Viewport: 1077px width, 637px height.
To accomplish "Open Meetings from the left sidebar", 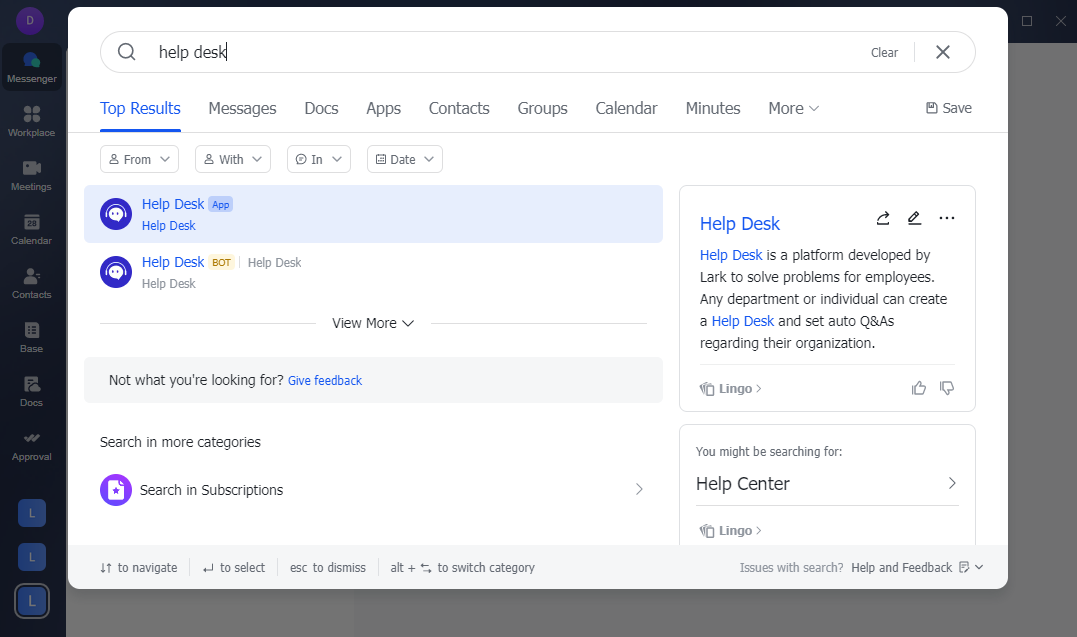I will click(31, 175).
